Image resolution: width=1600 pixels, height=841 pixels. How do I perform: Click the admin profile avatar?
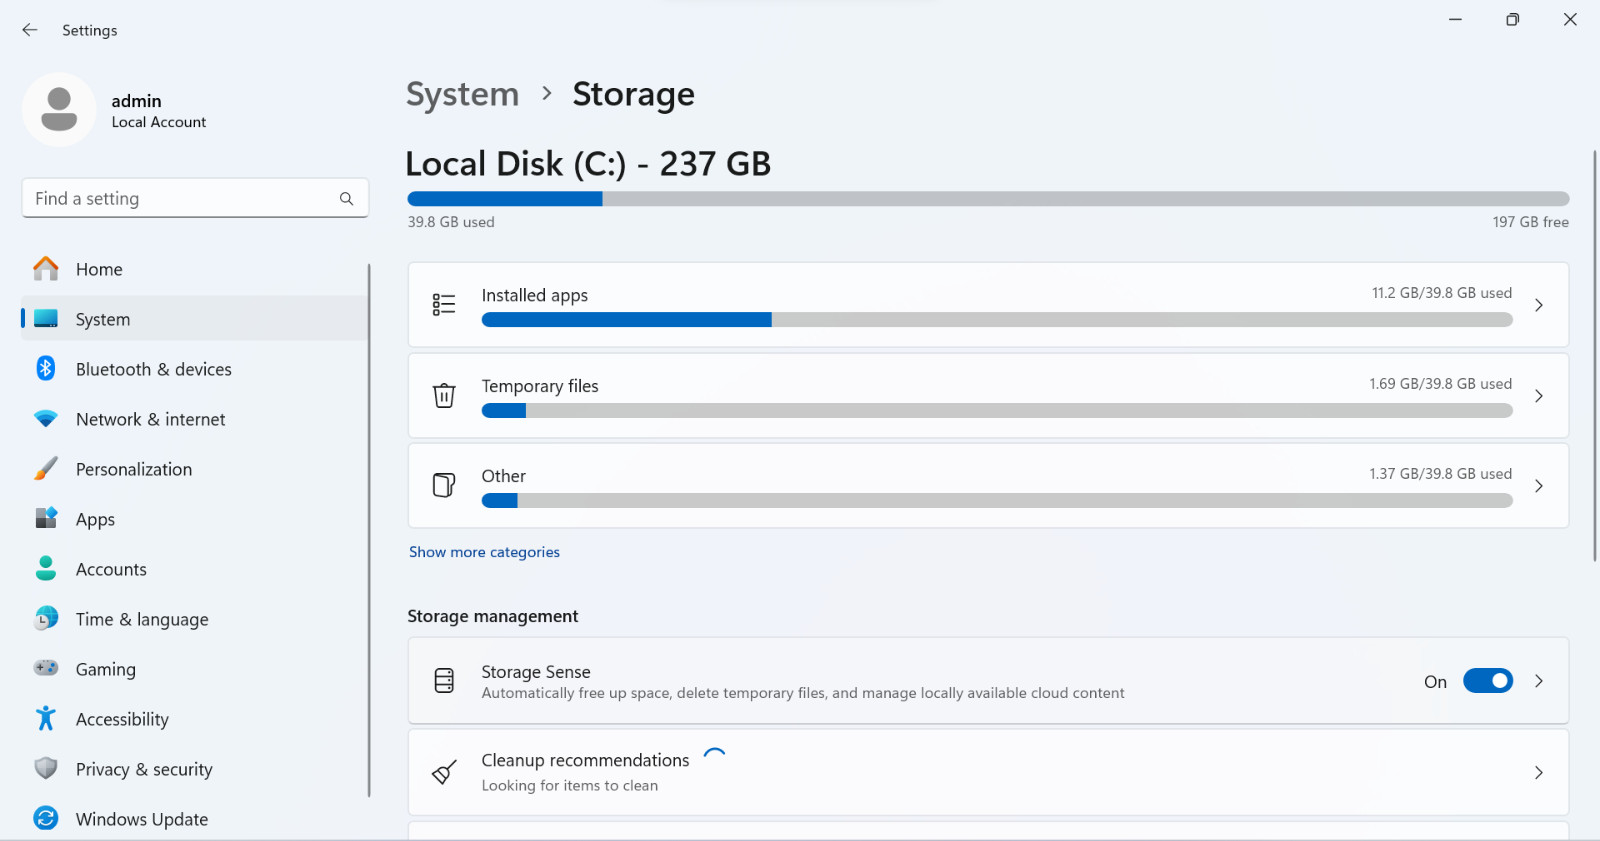coord(59,110)
